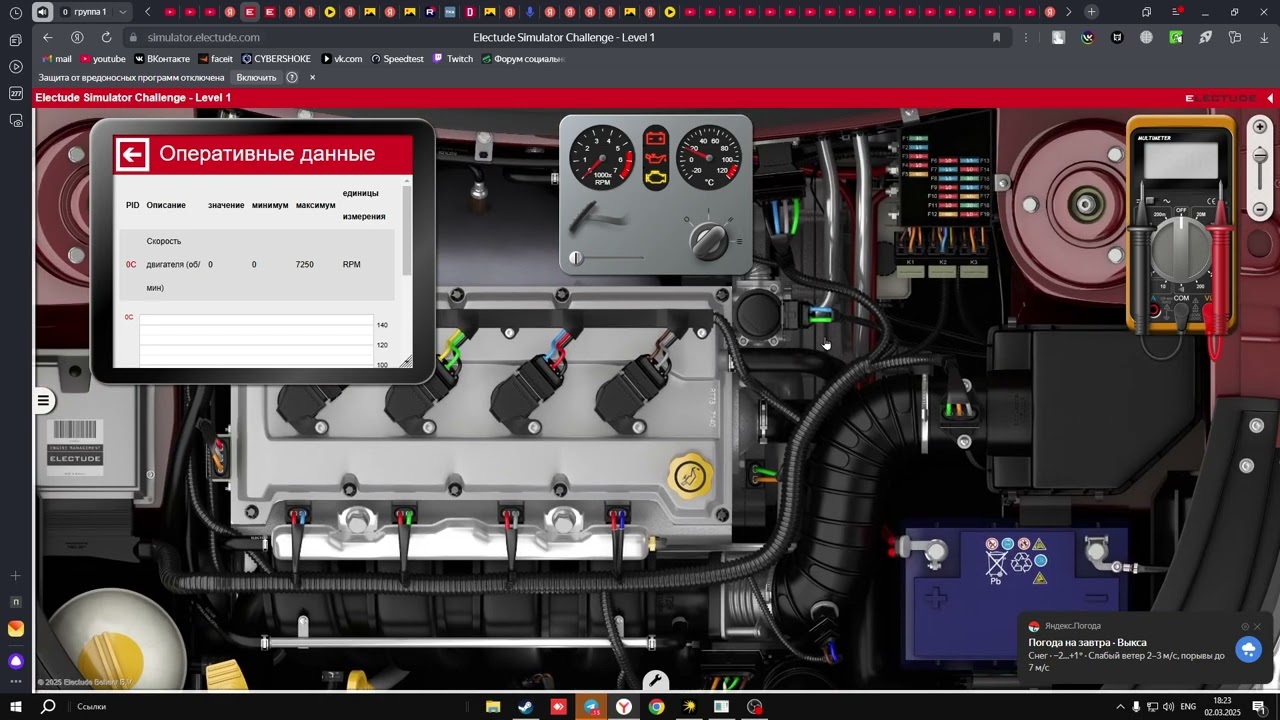This screenshot has height=720, width=1280.
Task: Bookmark this page
Action: point(996,37)
